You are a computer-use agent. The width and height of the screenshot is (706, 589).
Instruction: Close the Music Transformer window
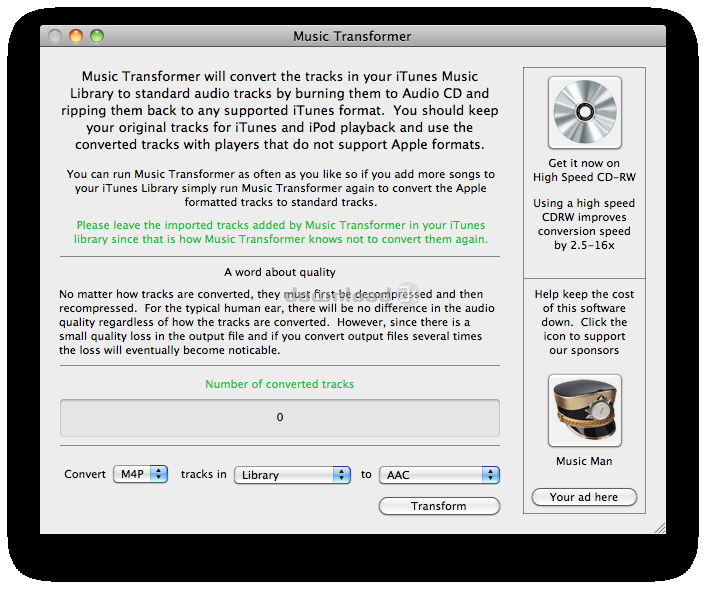pos(54,36)
